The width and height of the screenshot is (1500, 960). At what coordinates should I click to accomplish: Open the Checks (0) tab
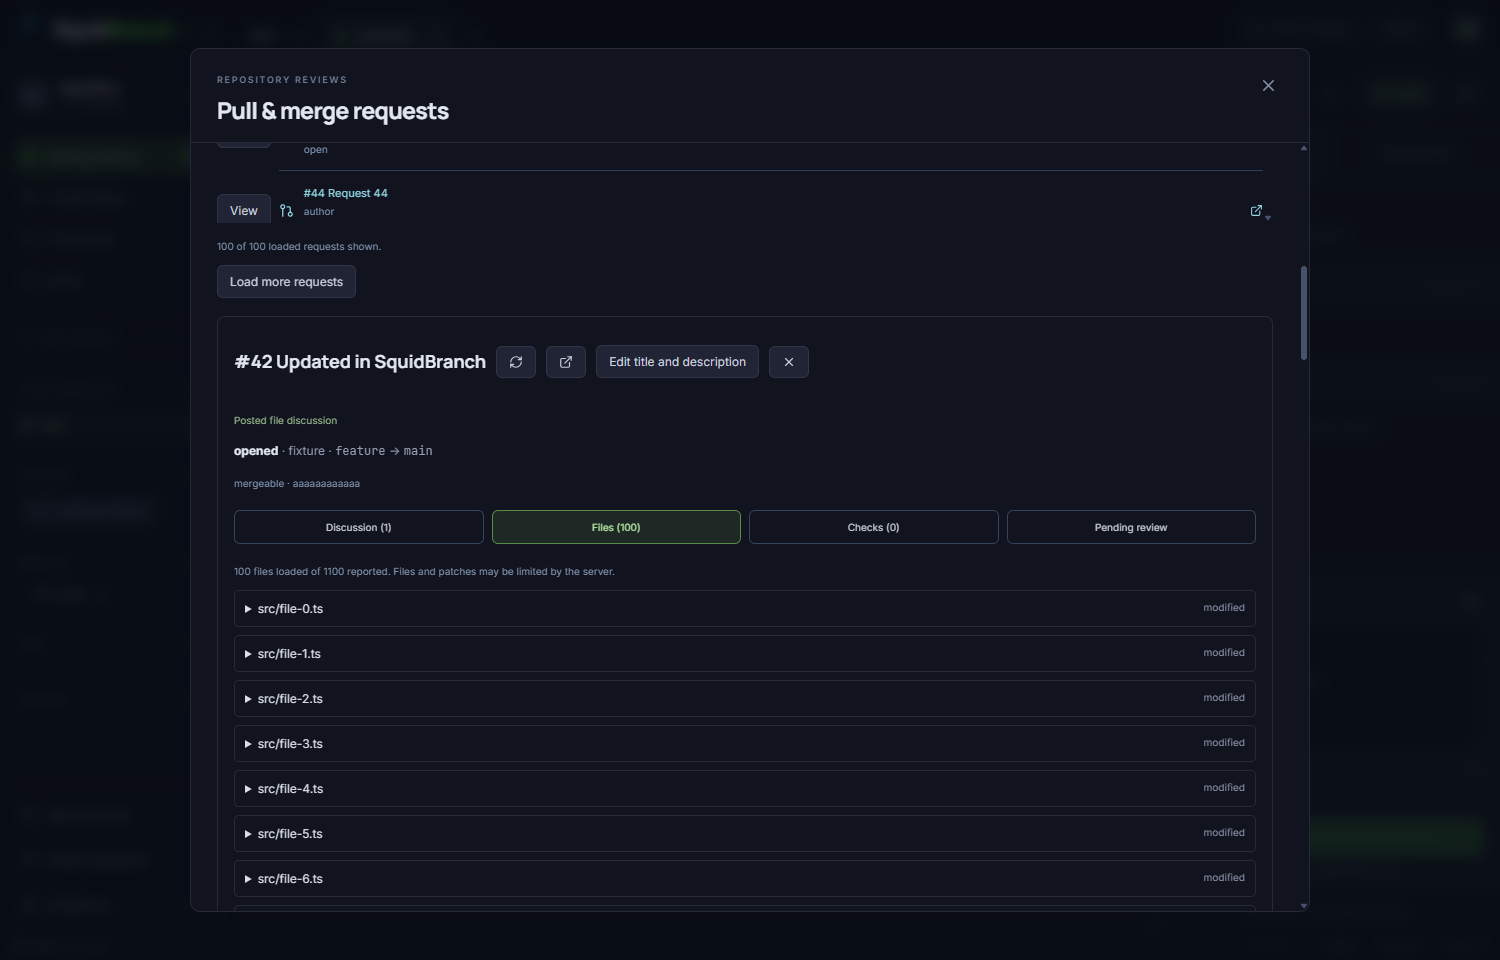click(x=873, y=527)
